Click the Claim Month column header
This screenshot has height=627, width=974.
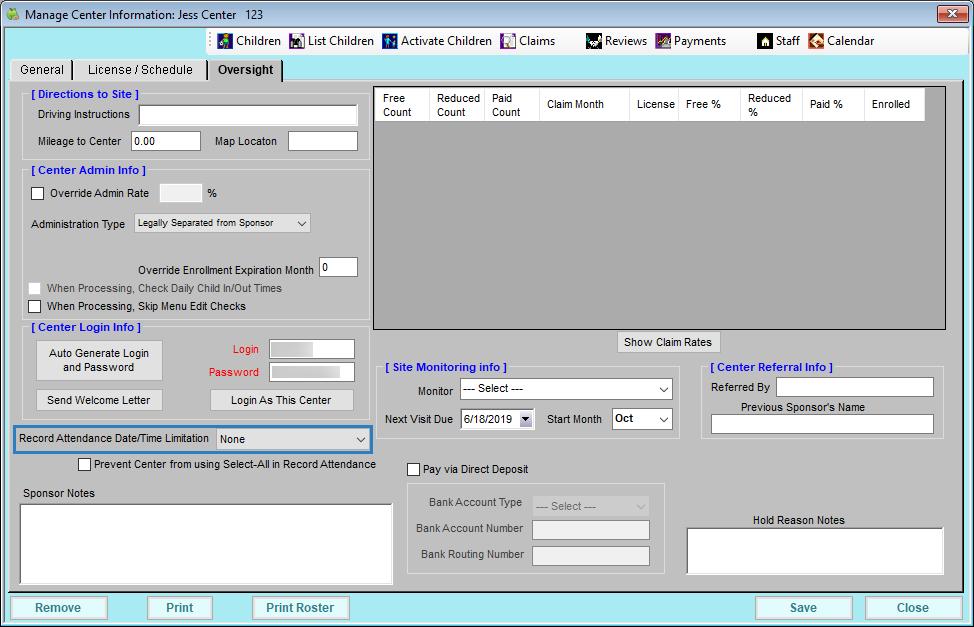tap(584, 104)
